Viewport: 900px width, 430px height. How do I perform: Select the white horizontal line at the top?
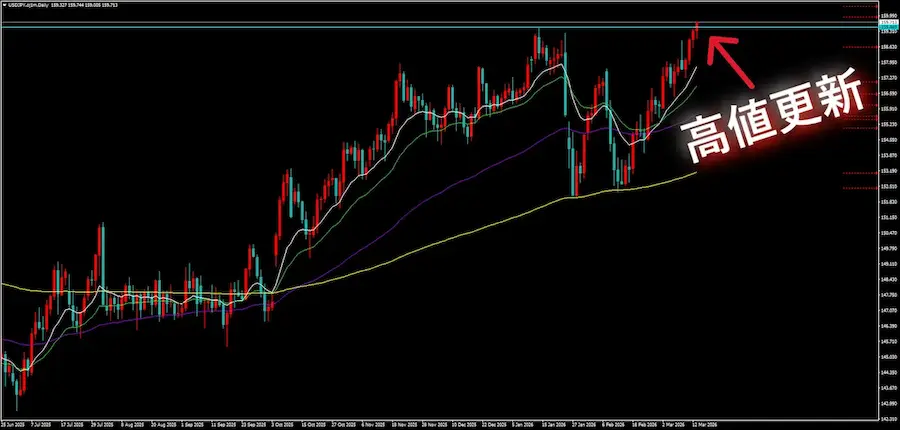300,21
